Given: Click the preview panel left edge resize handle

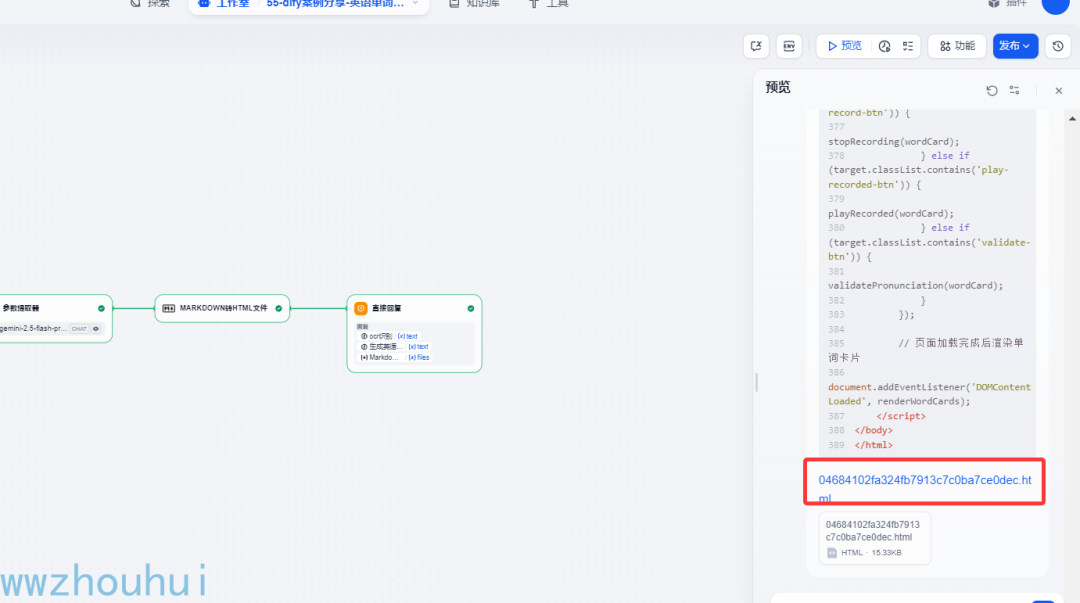Looking at the screenshot, I should pyautogui.click(x=756, y=382).
